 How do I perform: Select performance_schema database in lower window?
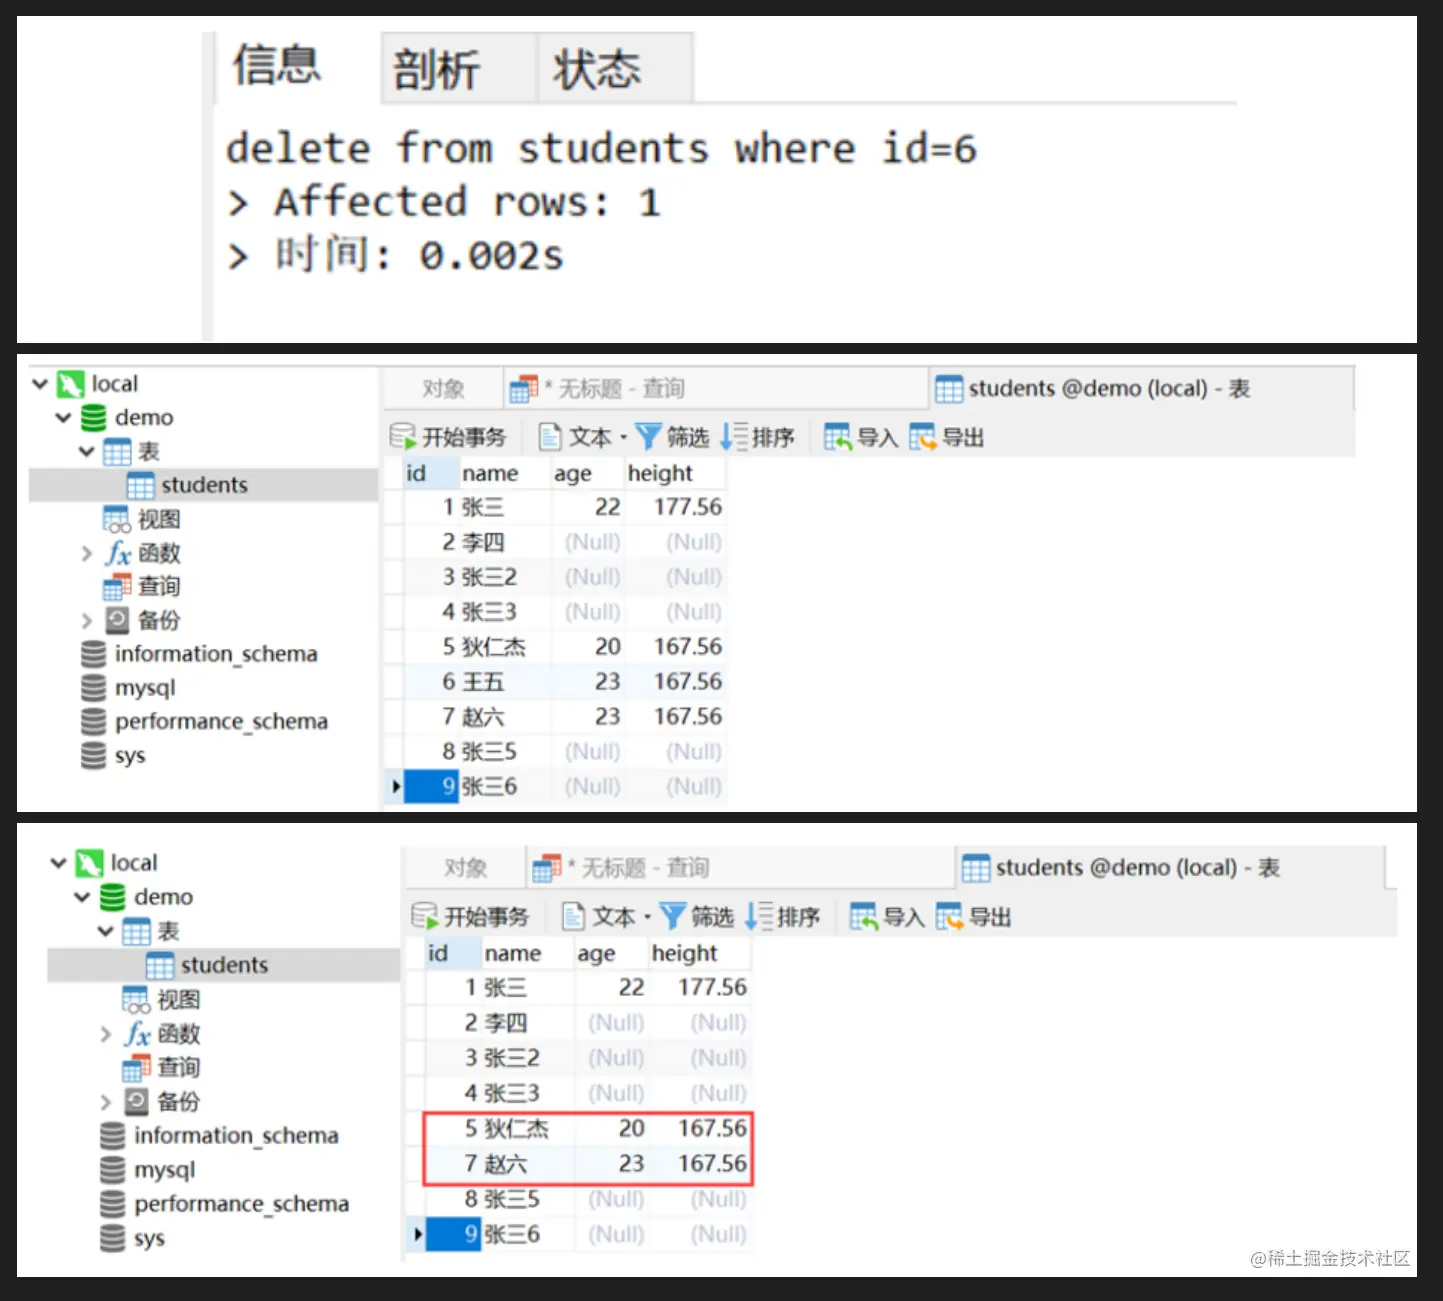pos(225,1204)
